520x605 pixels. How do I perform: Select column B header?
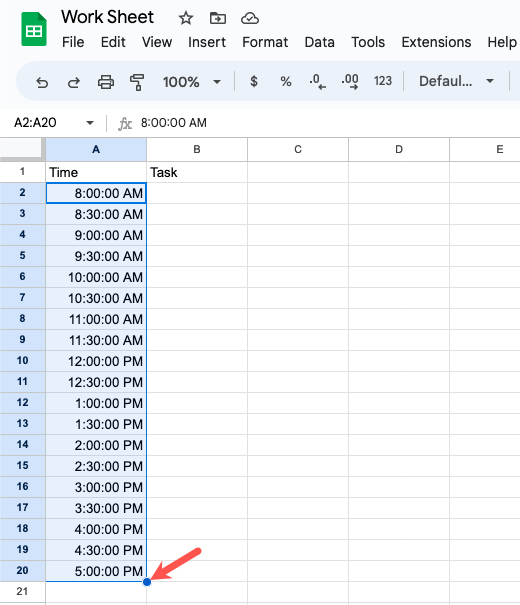pos(197,149)
